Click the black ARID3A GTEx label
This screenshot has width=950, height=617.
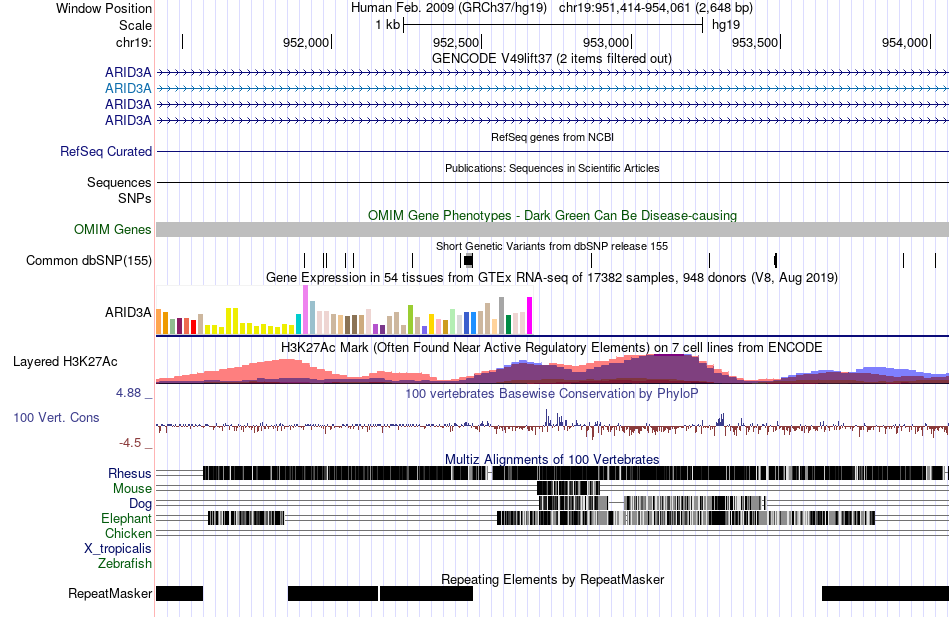click(128, 312)
